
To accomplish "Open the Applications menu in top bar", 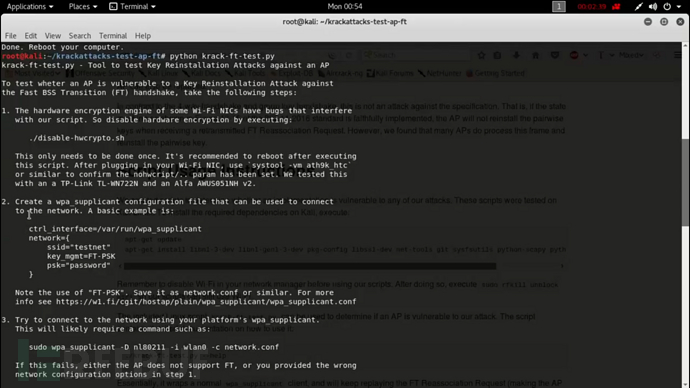I will [x=29, y=7].
